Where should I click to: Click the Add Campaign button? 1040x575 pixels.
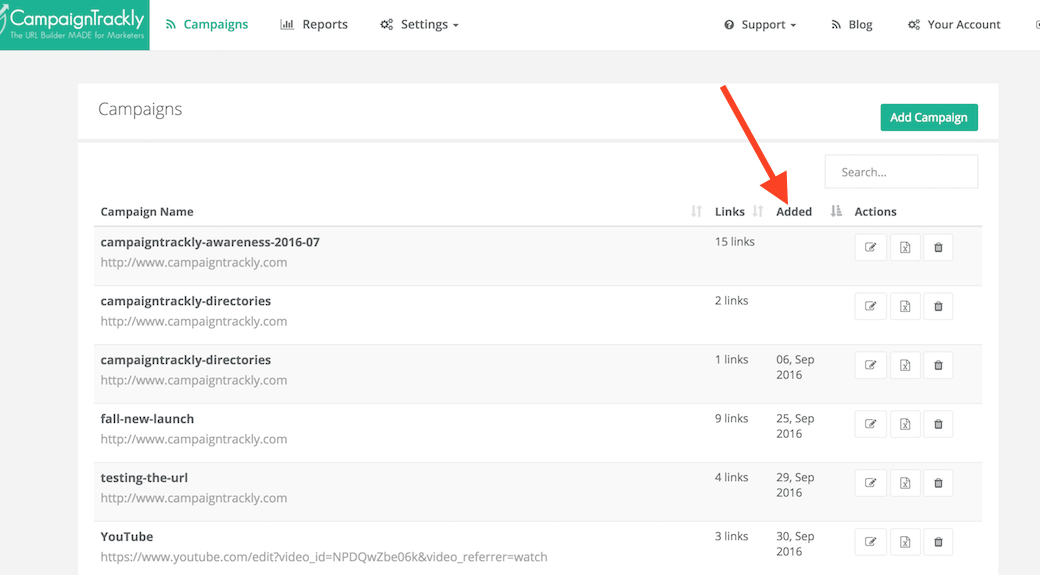(x=929, y=117)
